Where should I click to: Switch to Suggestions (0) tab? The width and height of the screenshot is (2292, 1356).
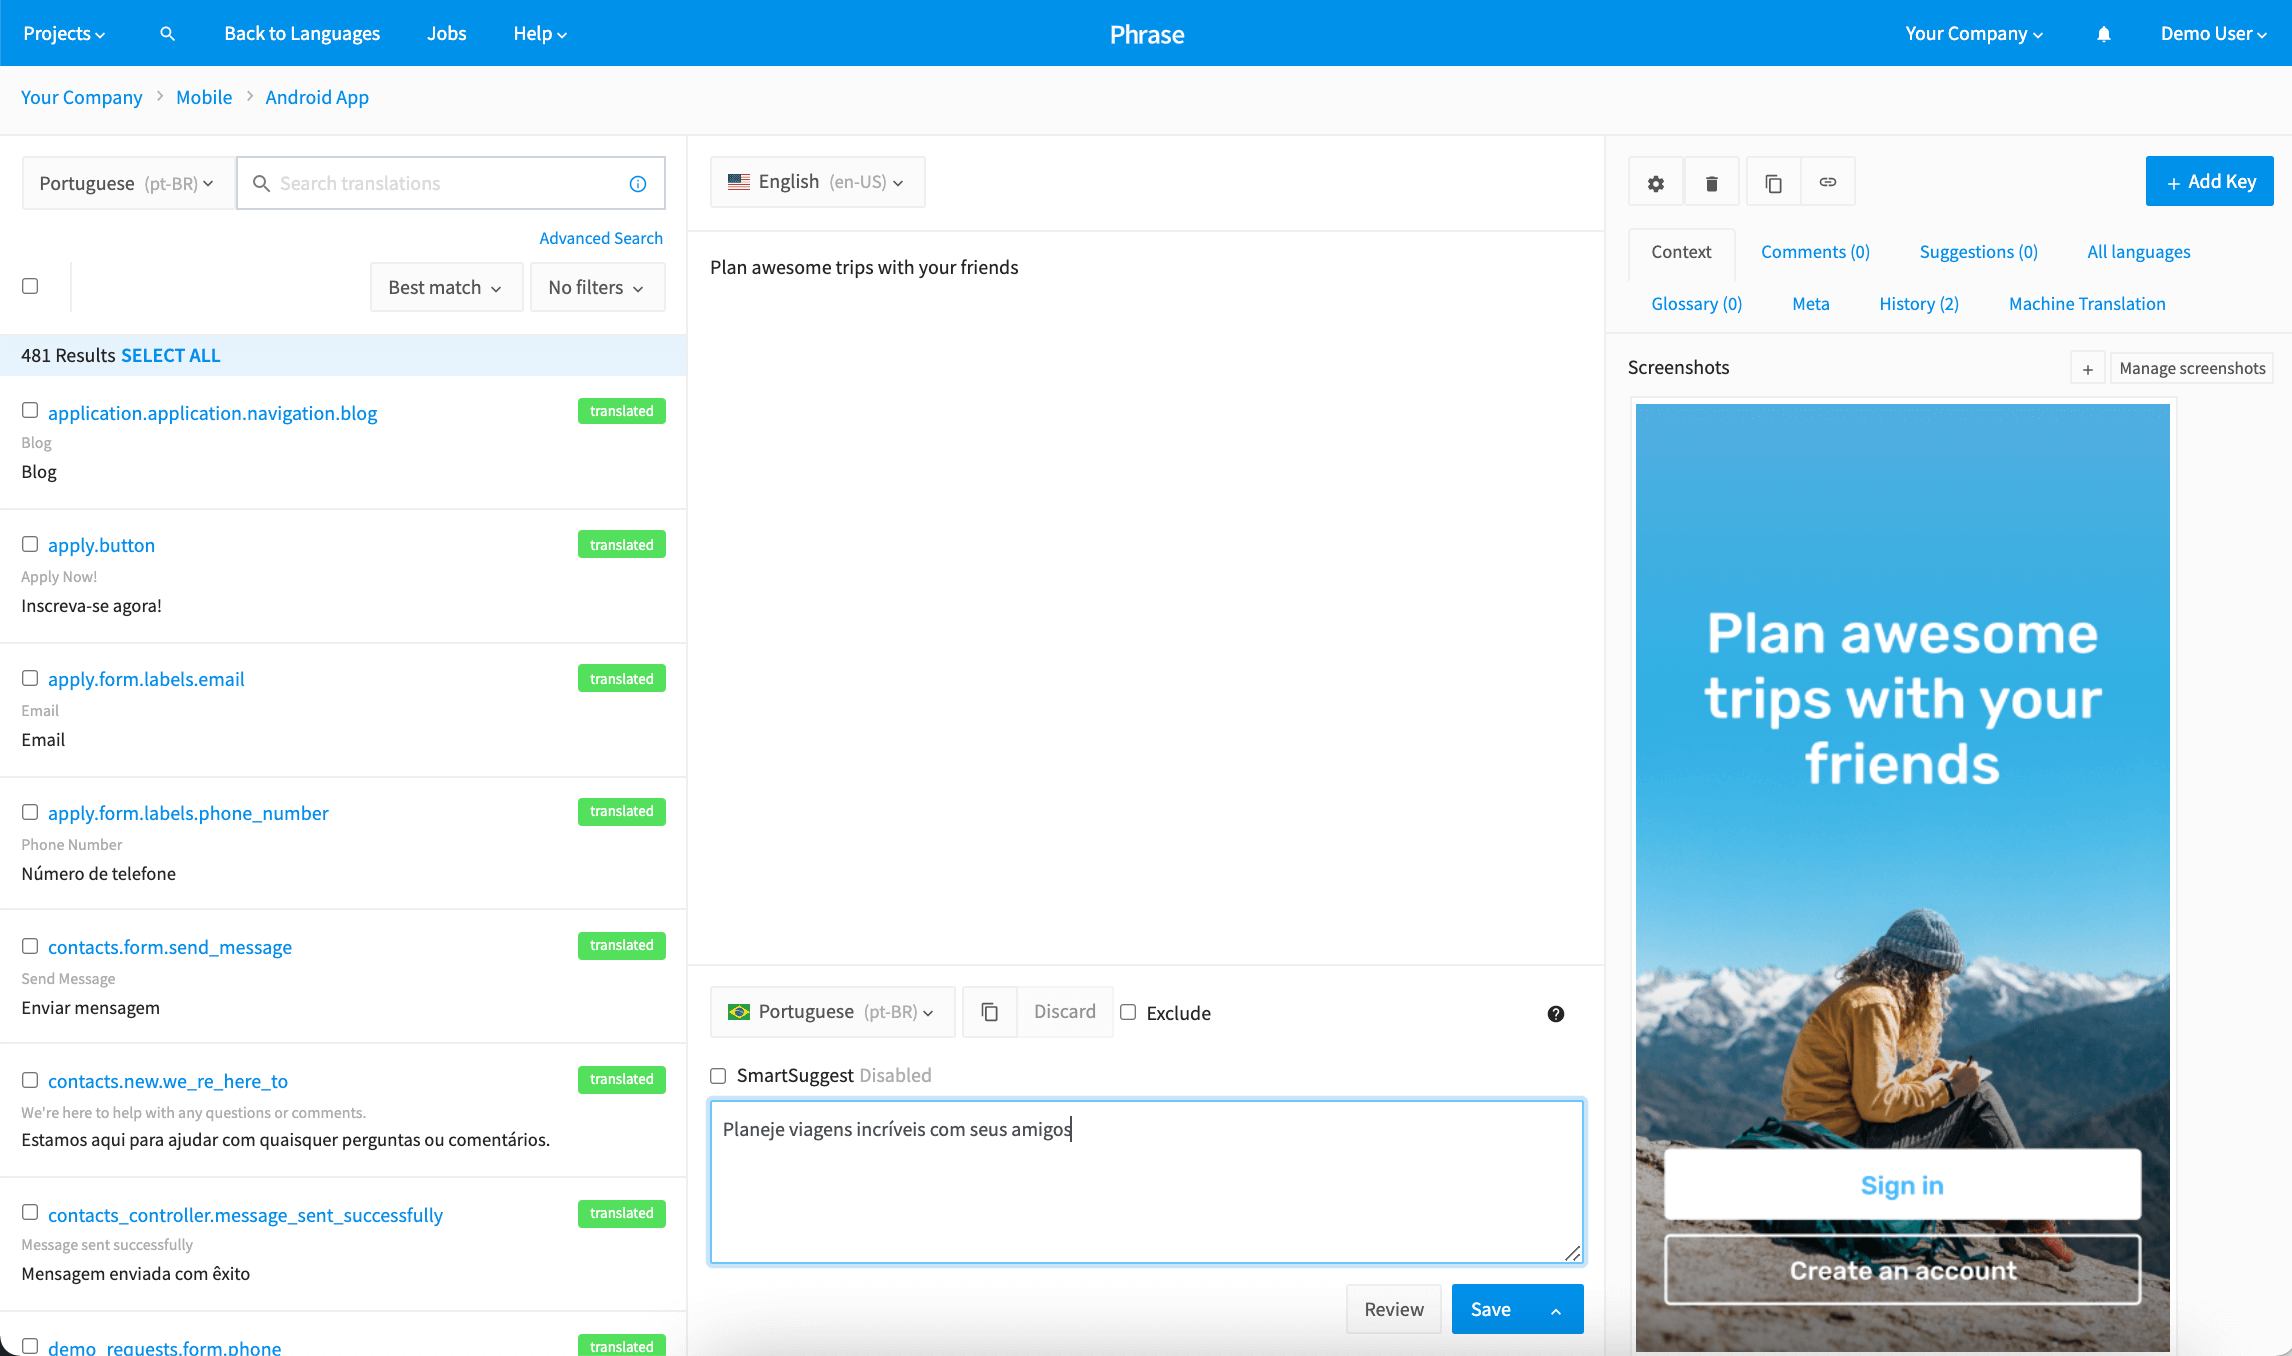[1978, 252]
